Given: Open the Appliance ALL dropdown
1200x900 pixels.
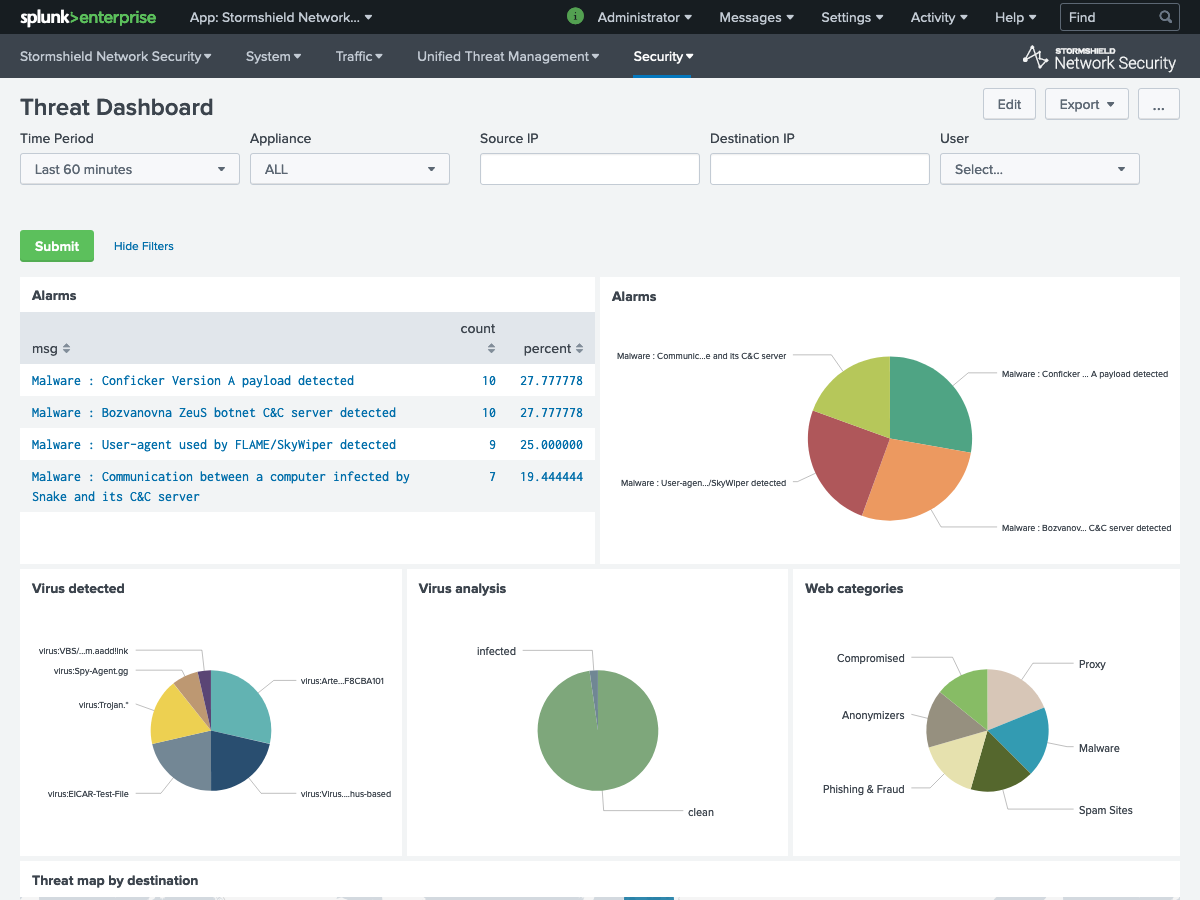Looking at the screenshot, I should [x=350, y=169].
